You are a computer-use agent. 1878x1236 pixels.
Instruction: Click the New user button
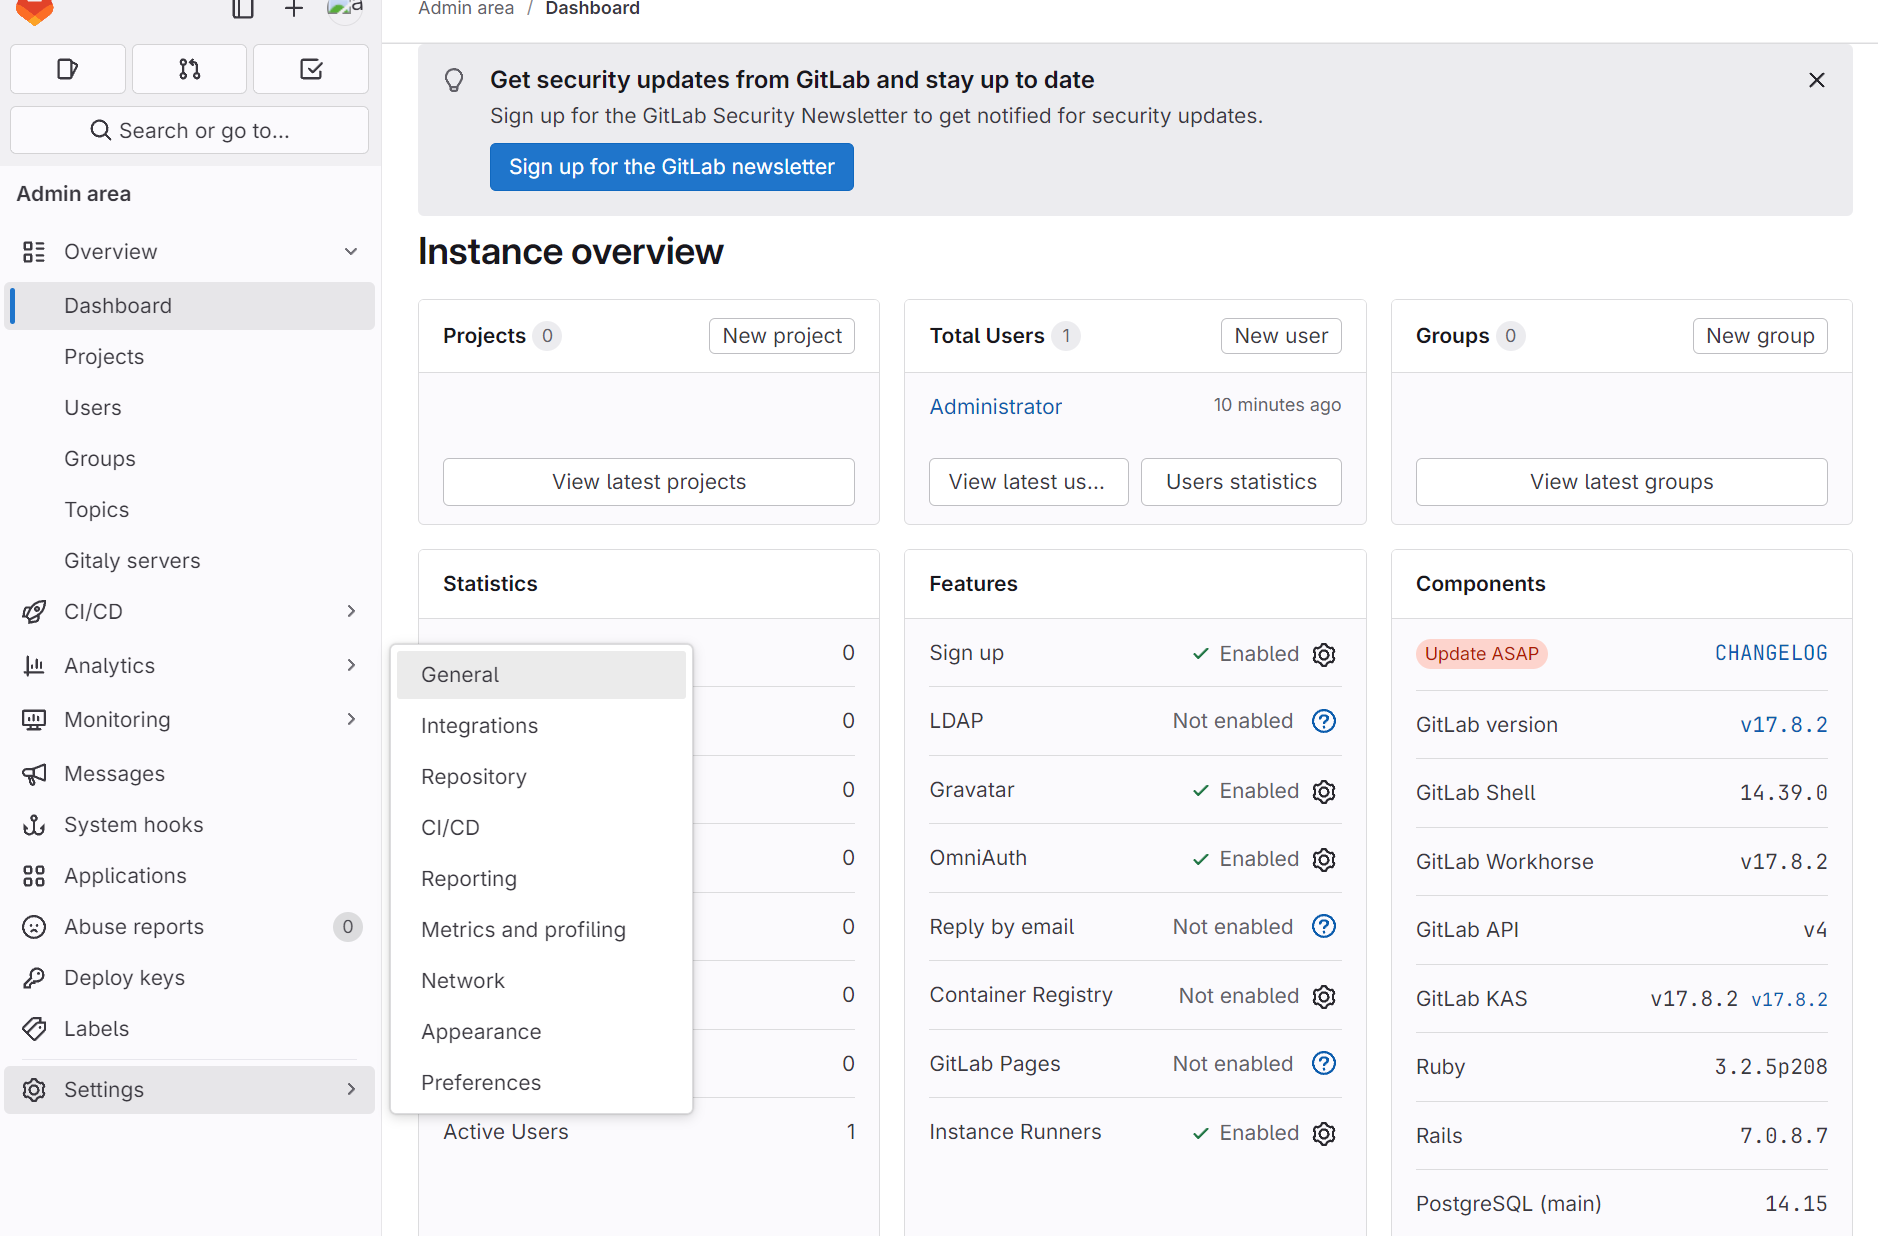click(x=1281, y=336)
